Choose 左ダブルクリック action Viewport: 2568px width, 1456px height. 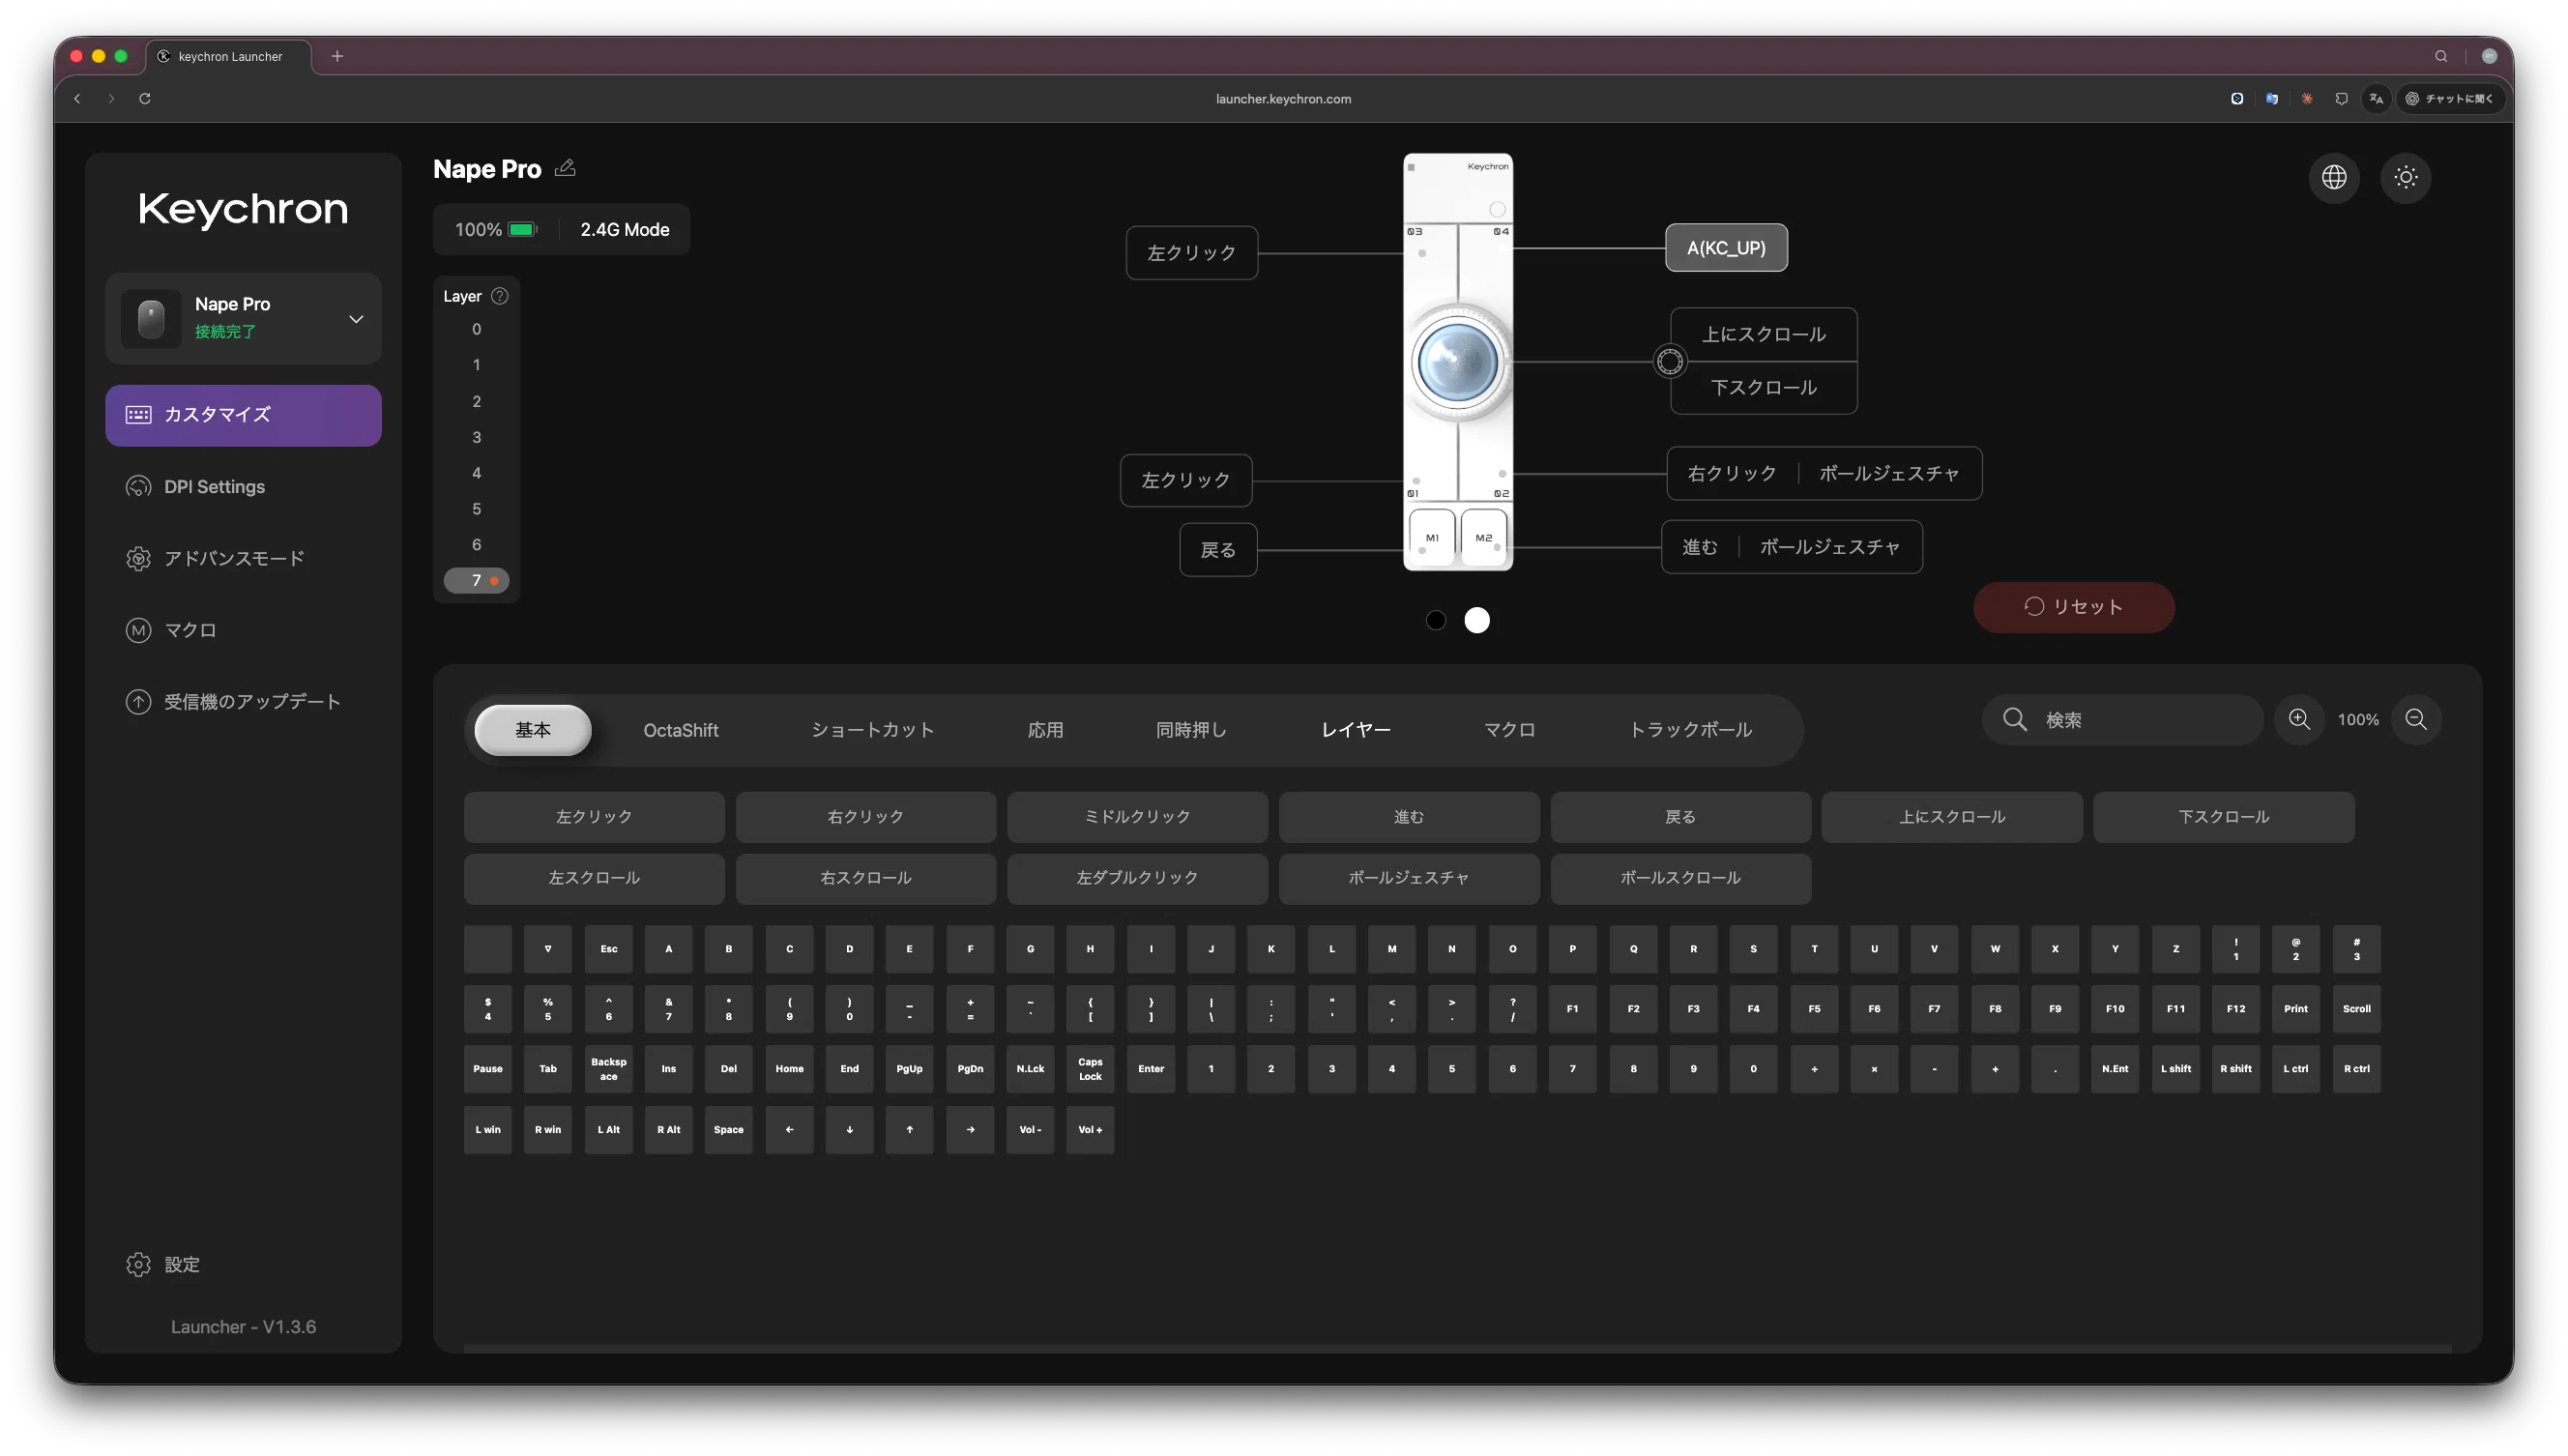(1137, 878)
